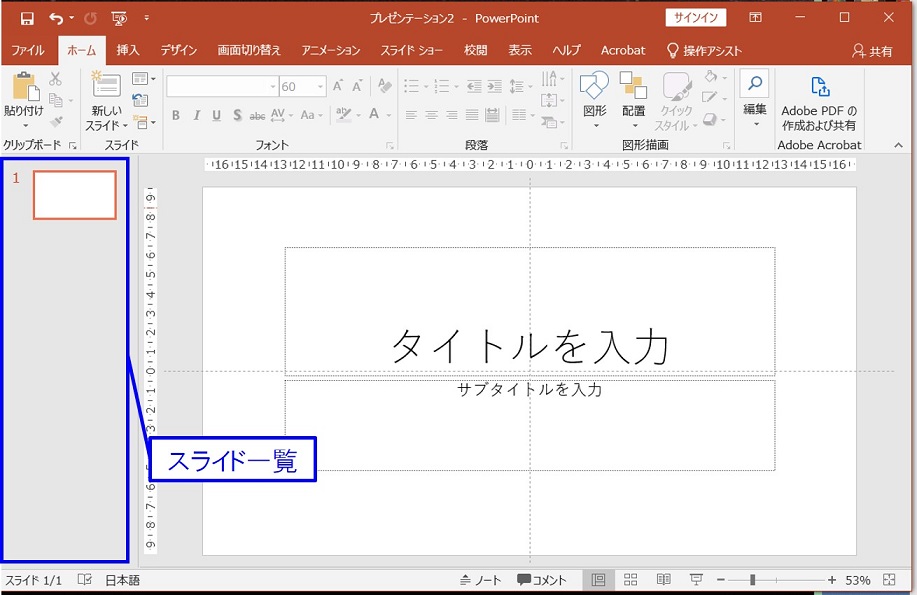The image size is (917, 595).
Task: Open the Shapes gallery icon
Action: click(x=594, y=87)
